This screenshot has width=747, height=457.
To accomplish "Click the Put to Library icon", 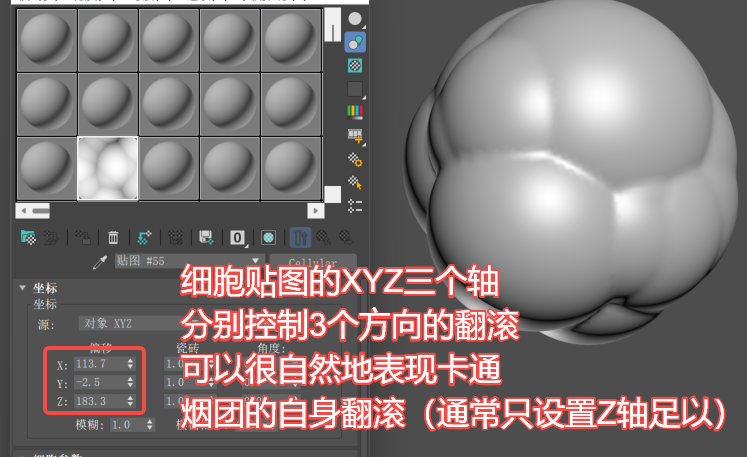I will (x=206, y=237).
